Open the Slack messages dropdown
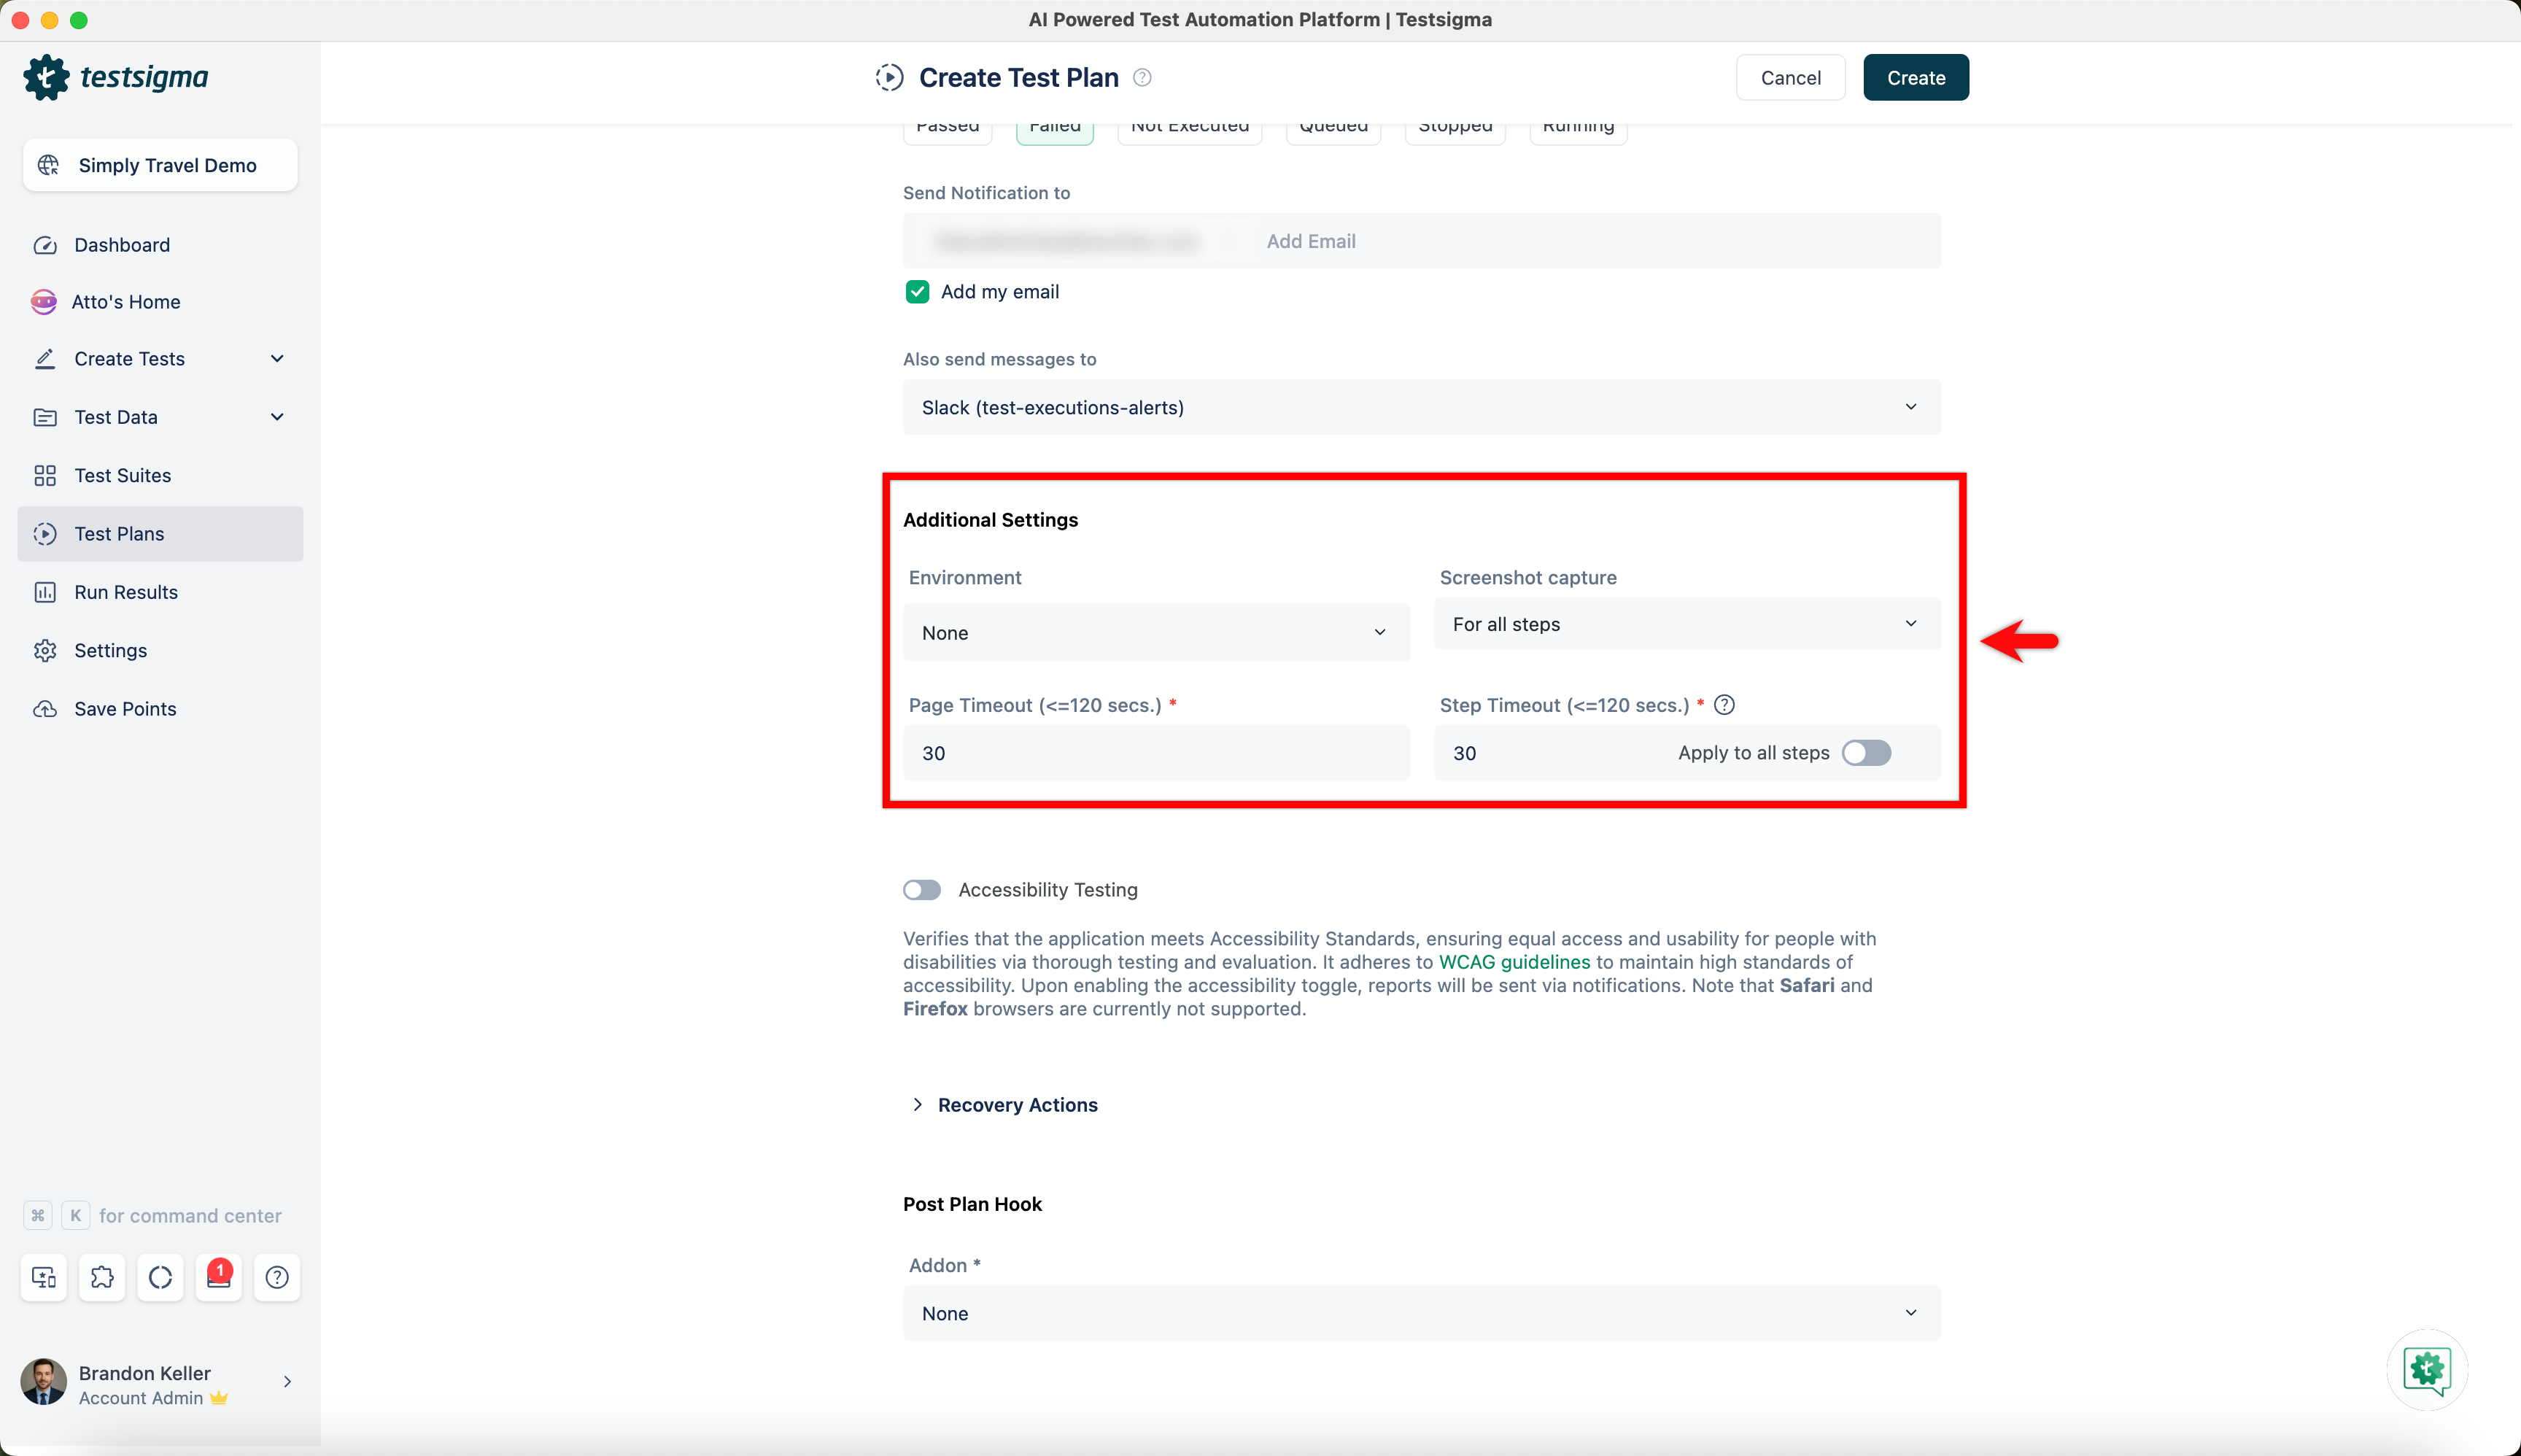 click(1420, 407)
